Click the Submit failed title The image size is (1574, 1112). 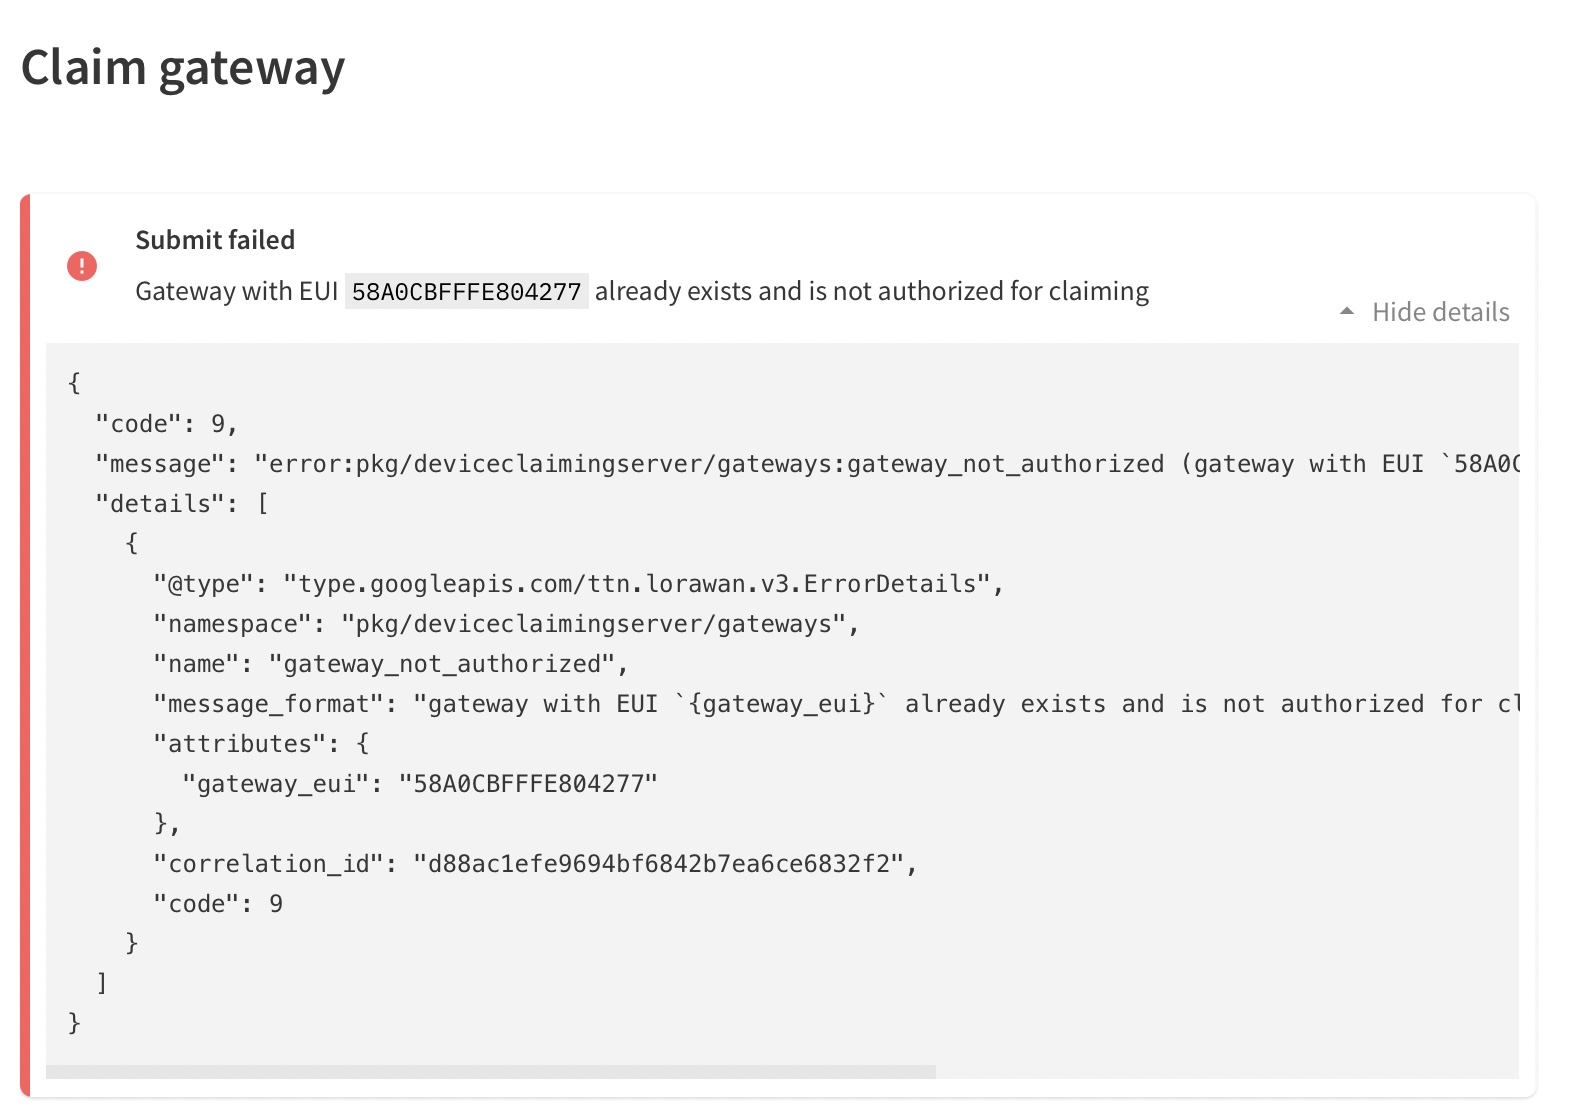point(215,240)
